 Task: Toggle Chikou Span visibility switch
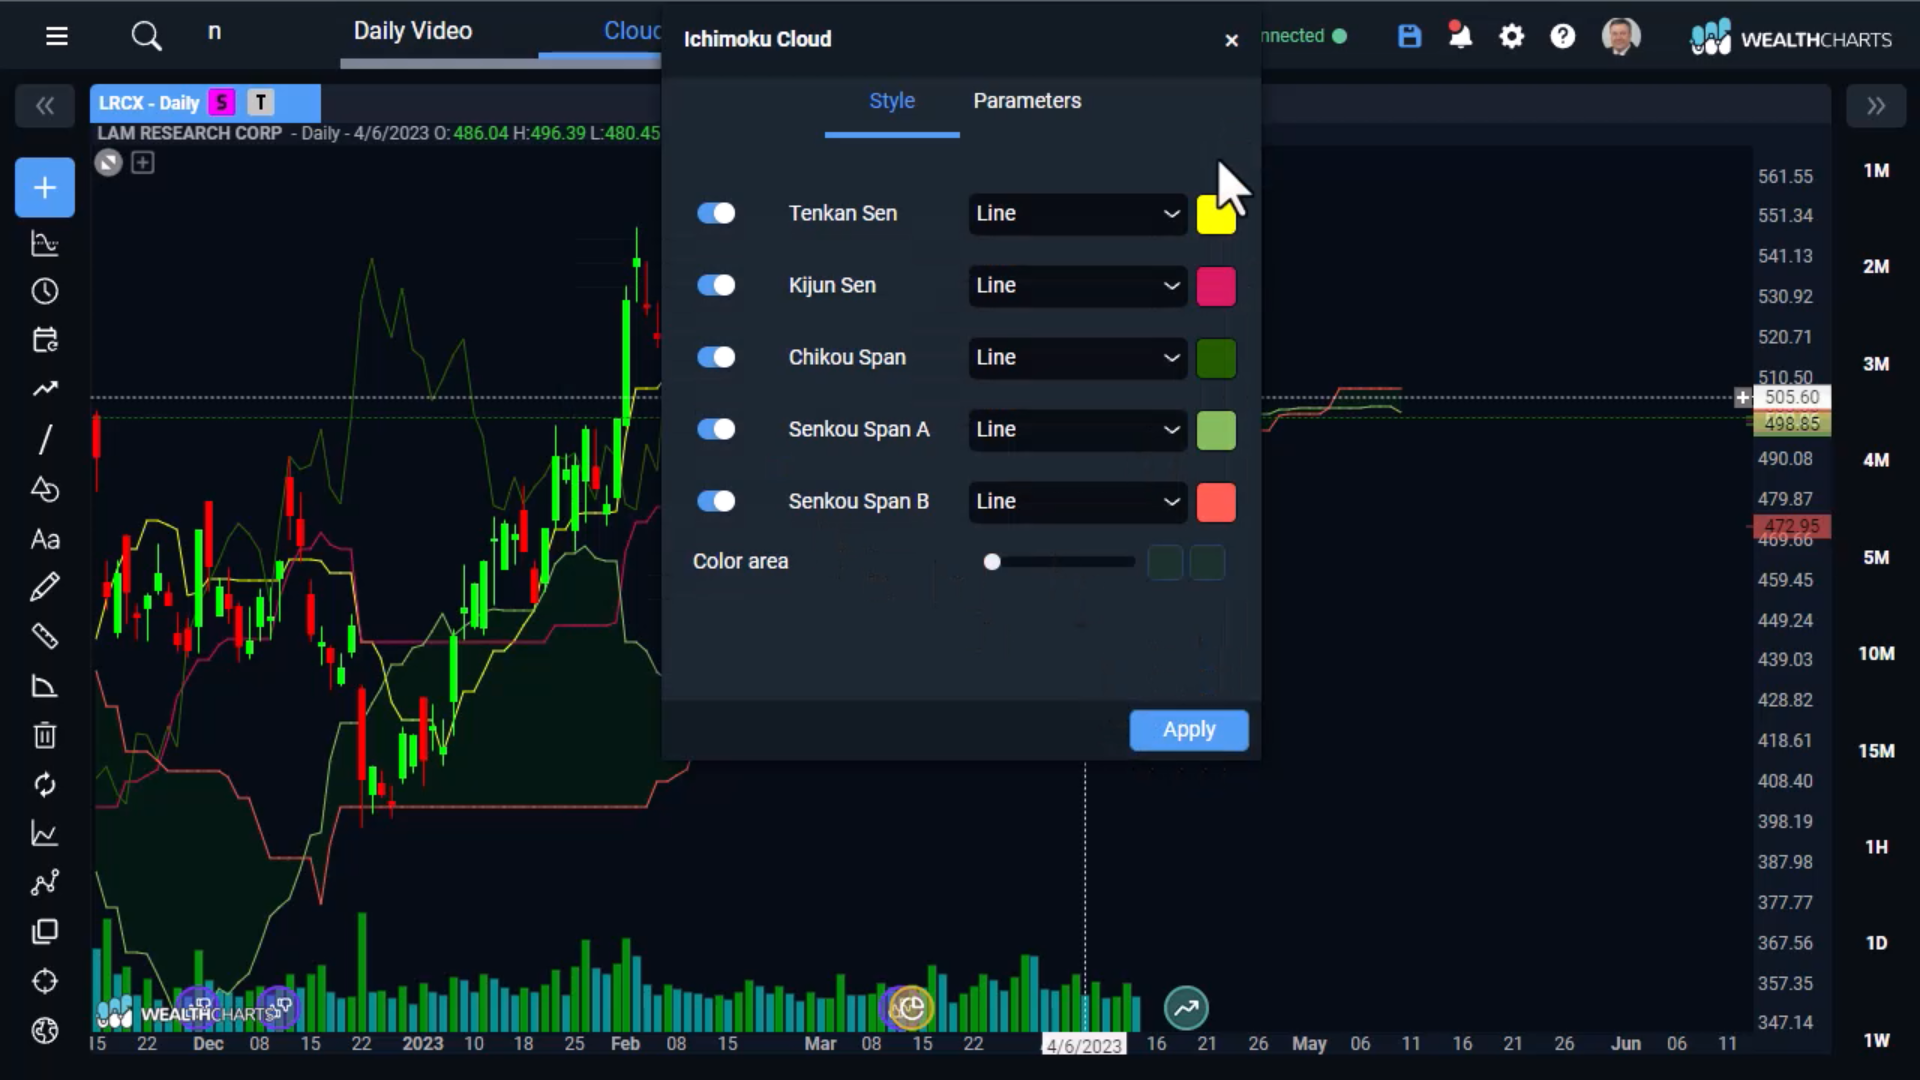pos(716,357)
